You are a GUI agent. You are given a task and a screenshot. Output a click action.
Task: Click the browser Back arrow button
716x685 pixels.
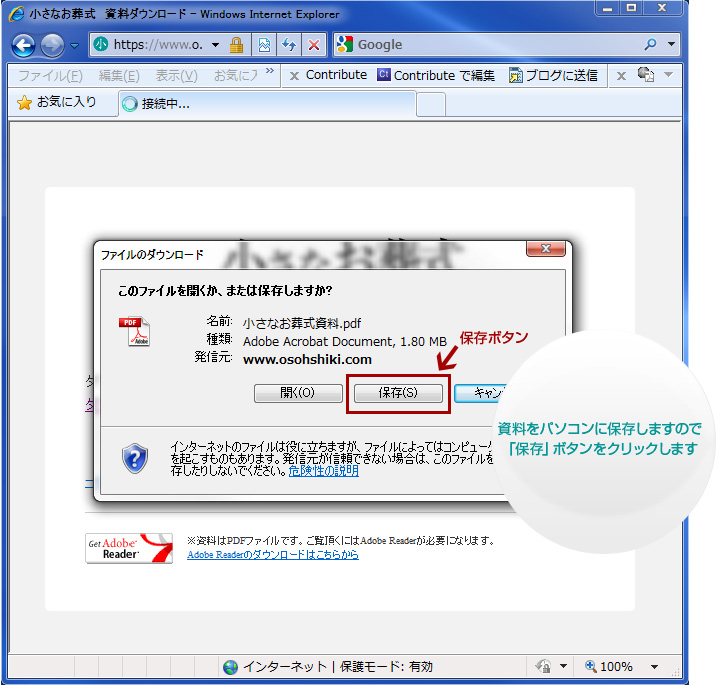tap(23, 45)
